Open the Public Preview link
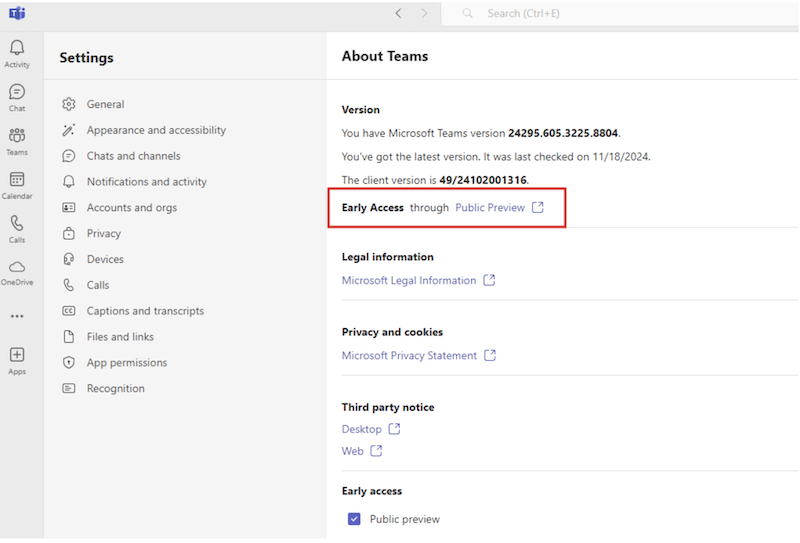The height and width of the screenshot is (543, 800). tap(490, 208)
